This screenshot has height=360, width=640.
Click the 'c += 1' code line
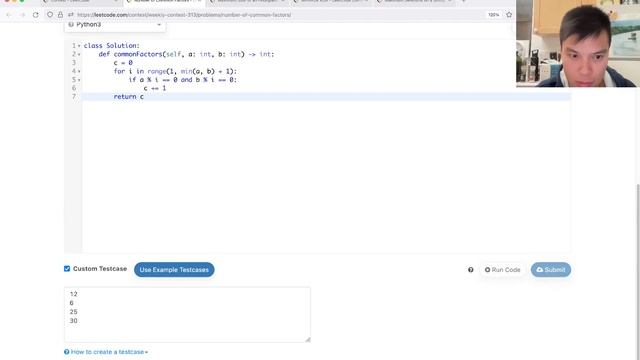(155, 88)
